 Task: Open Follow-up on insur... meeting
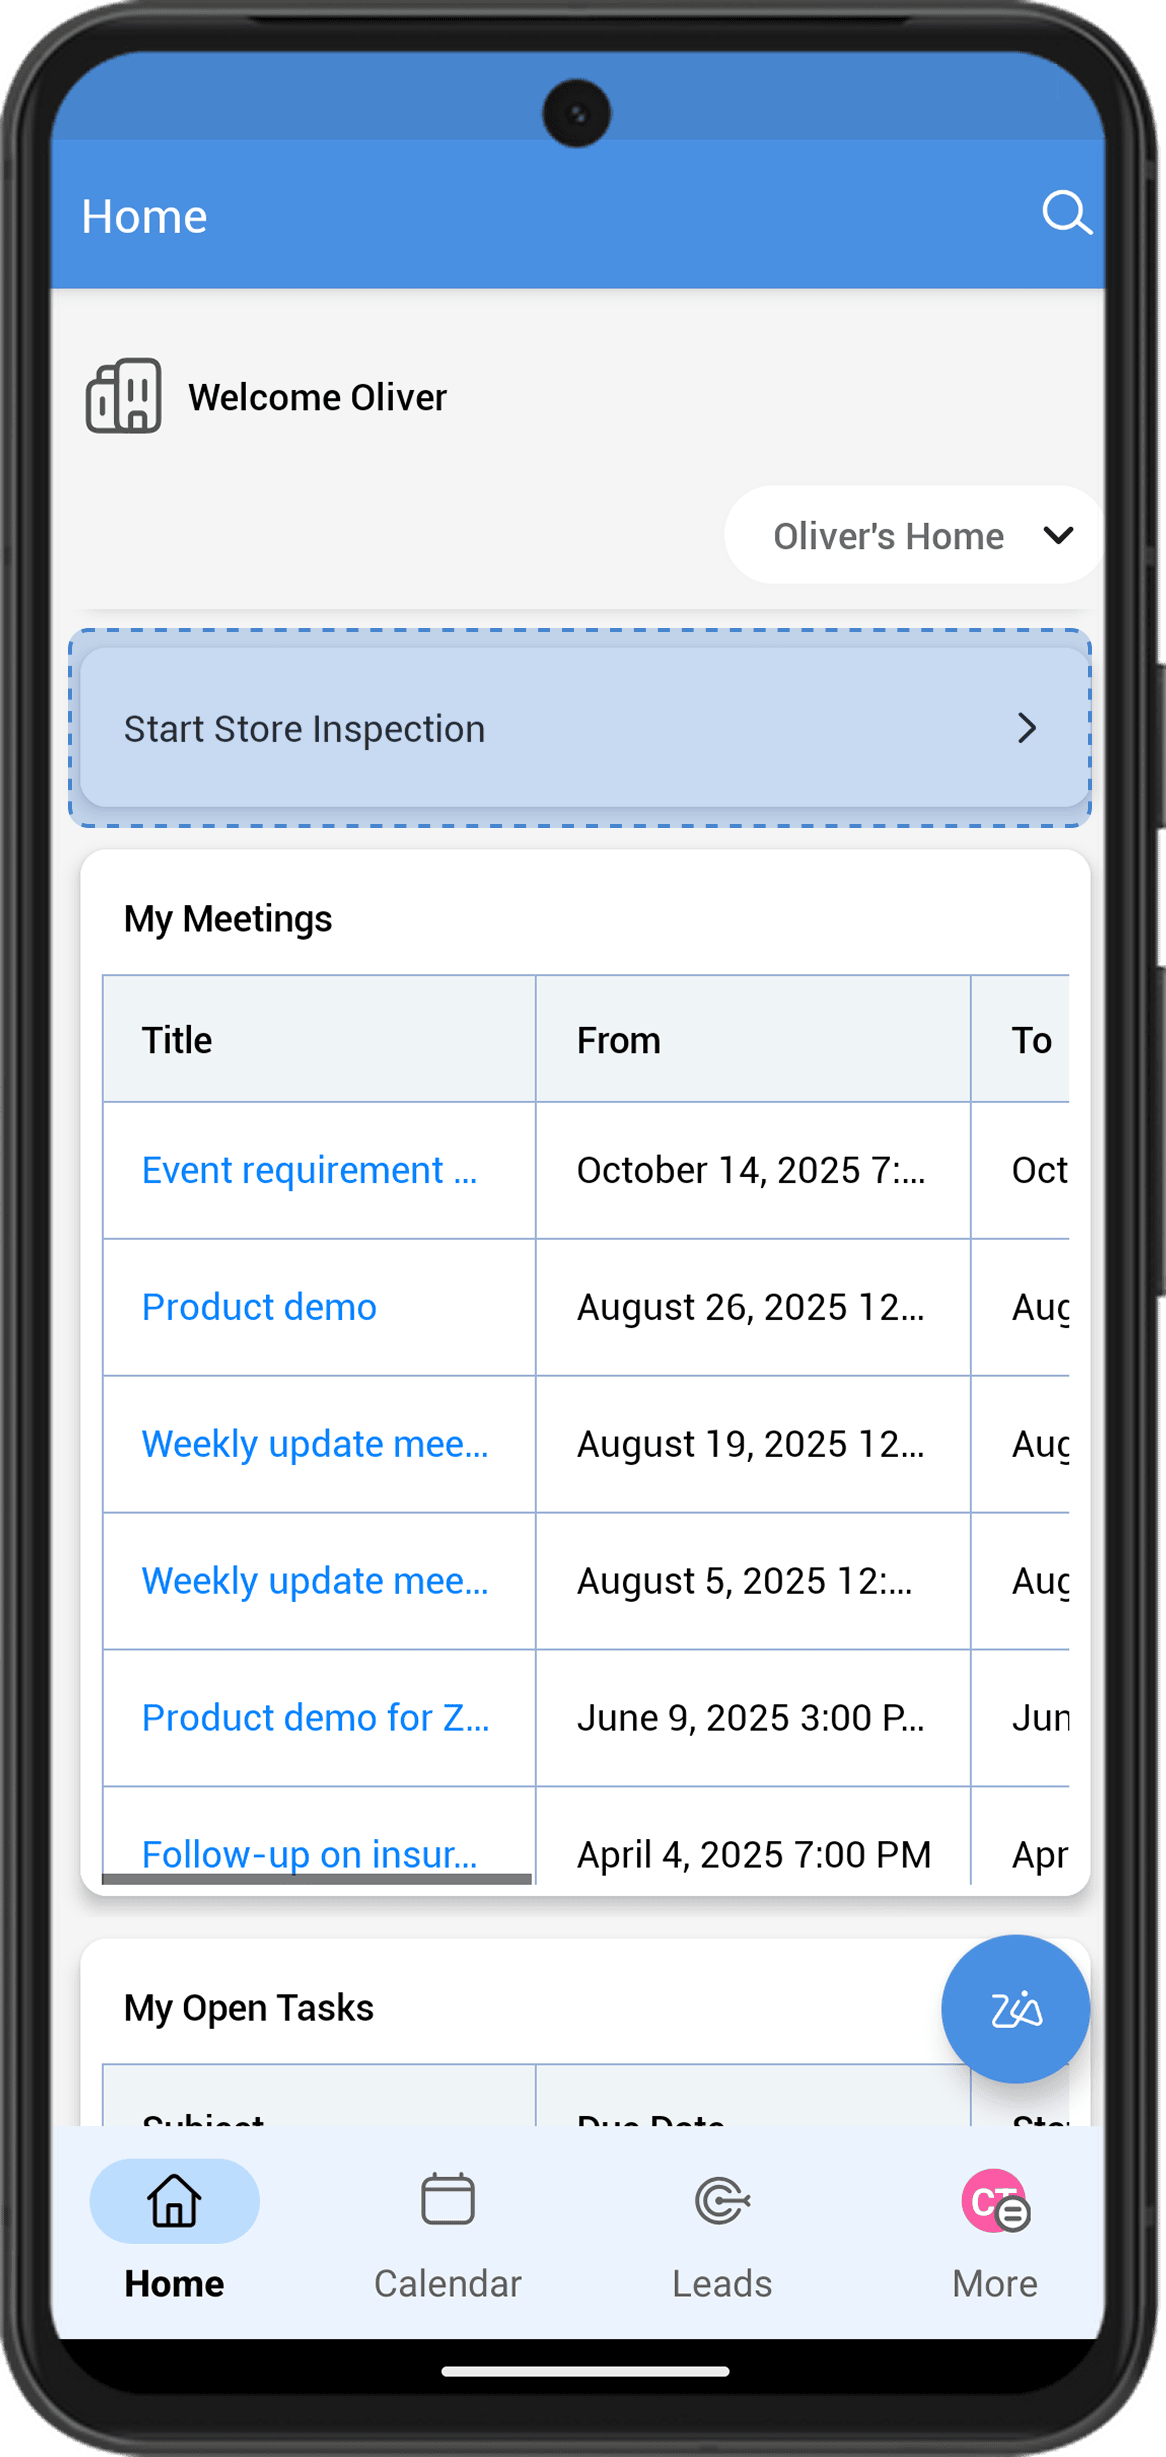tap(309, 1852)
